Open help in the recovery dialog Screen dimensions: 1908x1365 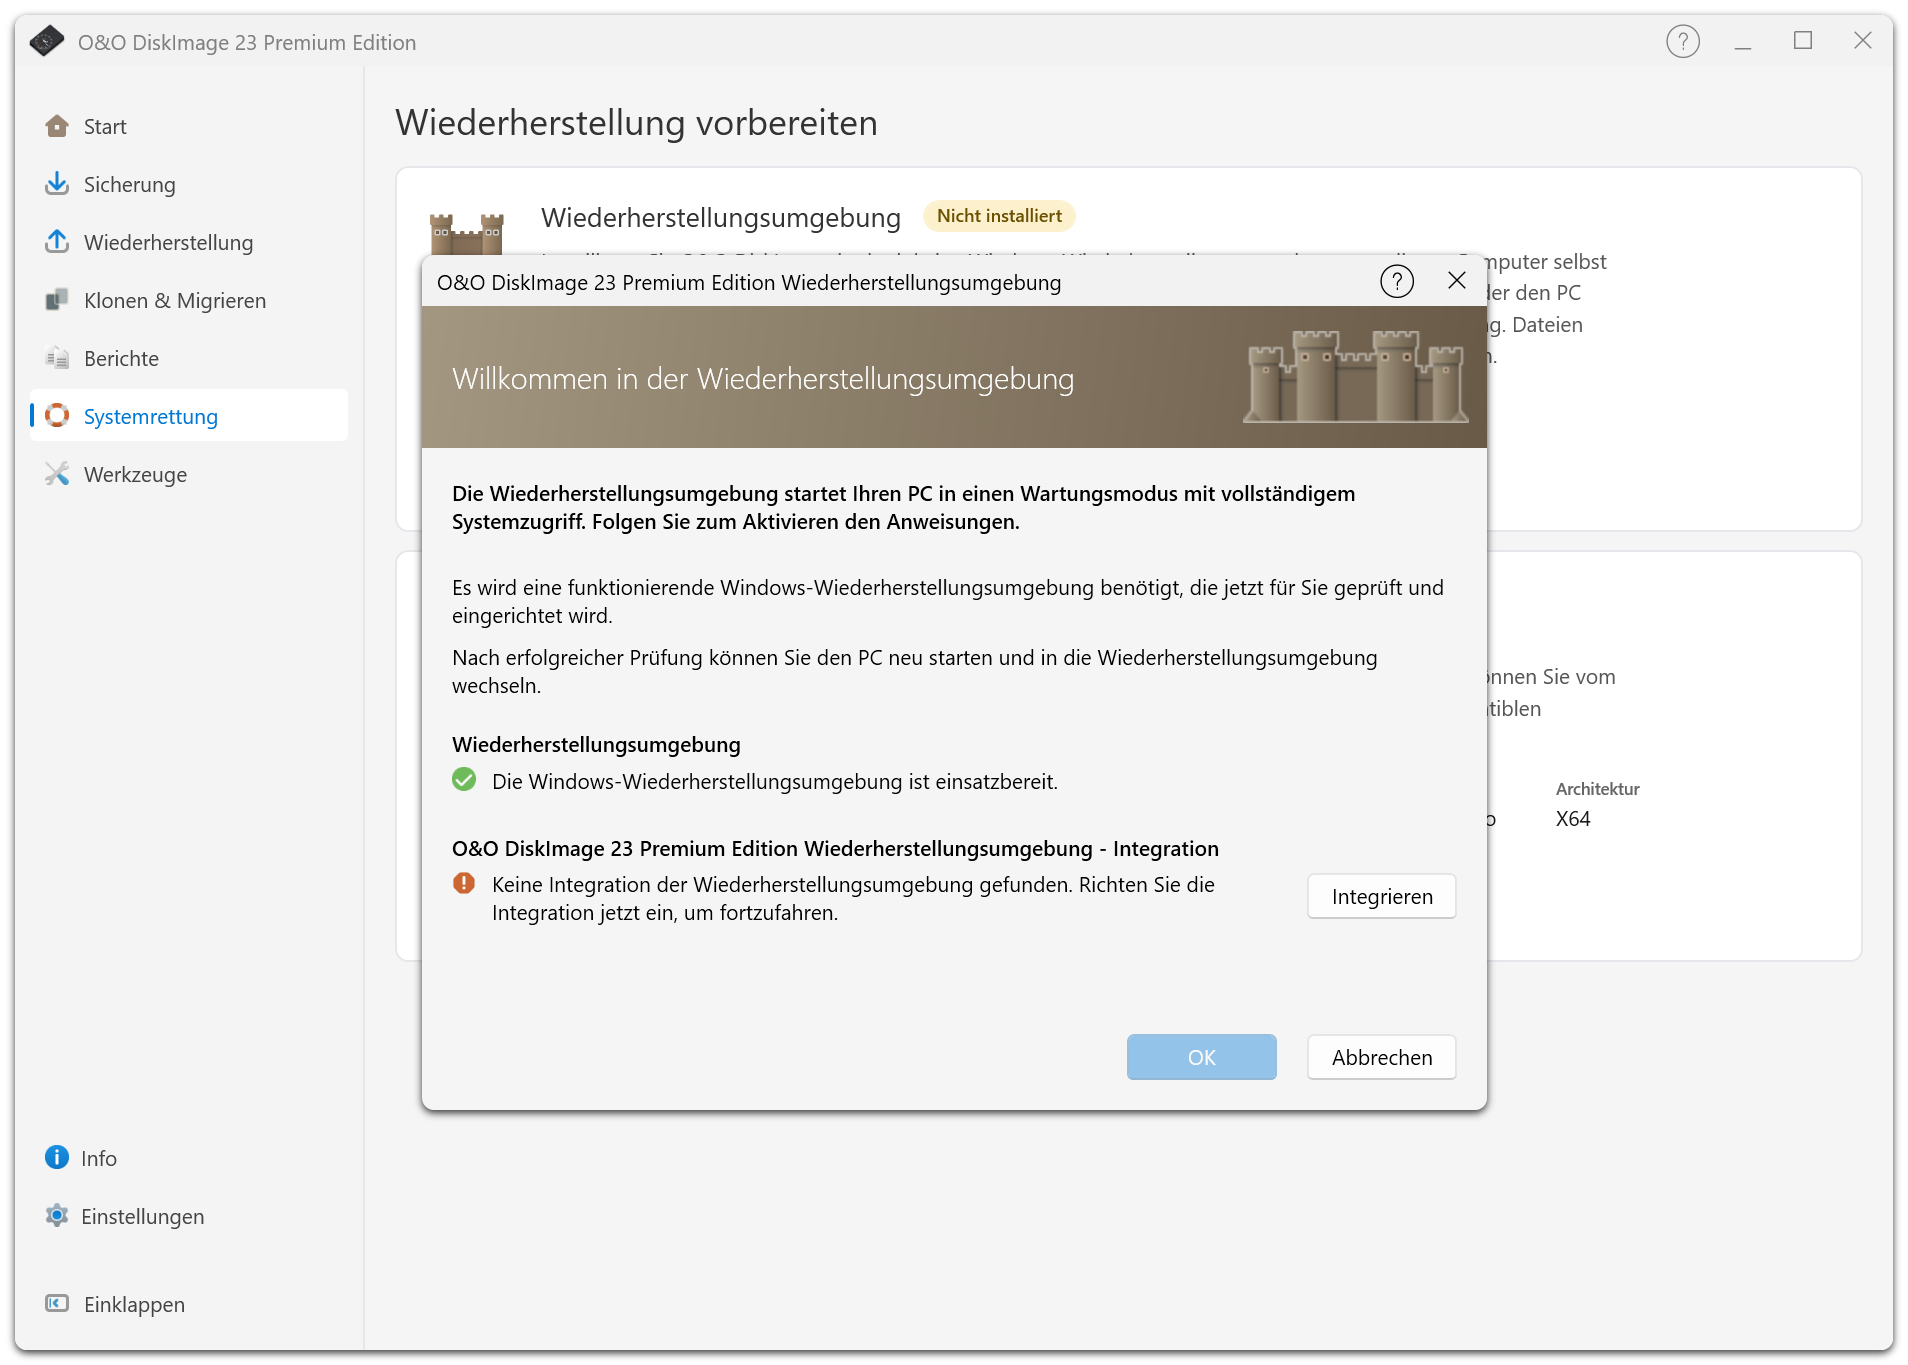(x=1397, y=282)
